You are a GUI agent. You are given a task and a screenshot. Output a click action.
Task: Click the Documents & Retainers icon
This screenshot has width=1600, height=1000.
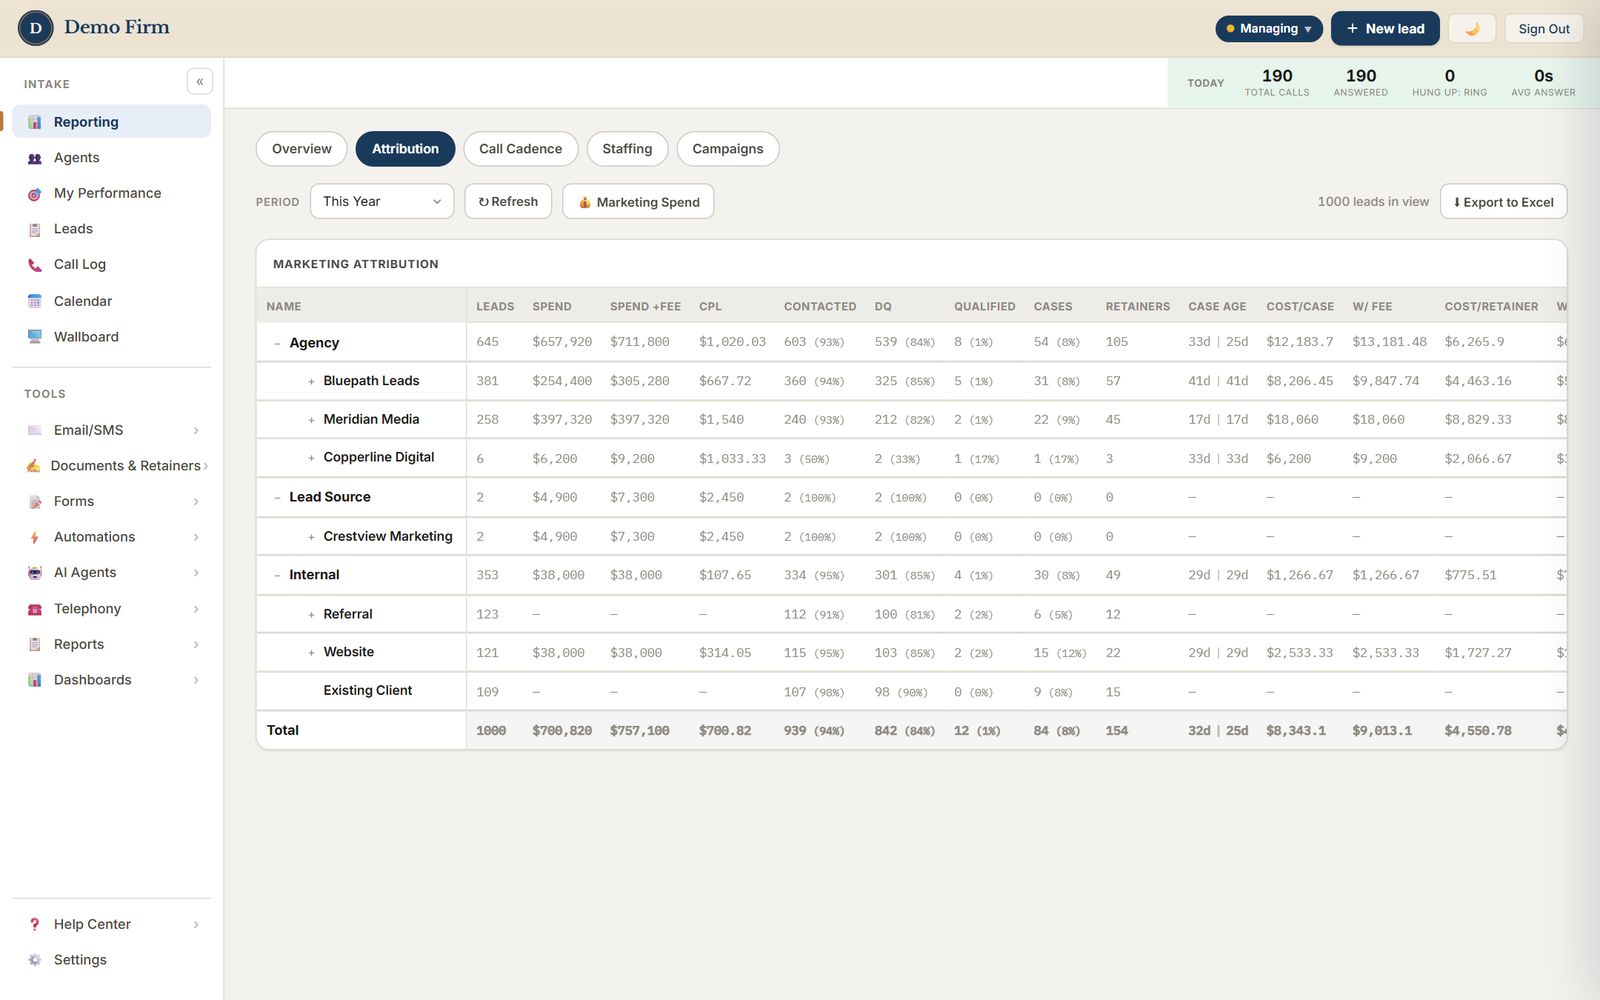(x=34, y=466)
